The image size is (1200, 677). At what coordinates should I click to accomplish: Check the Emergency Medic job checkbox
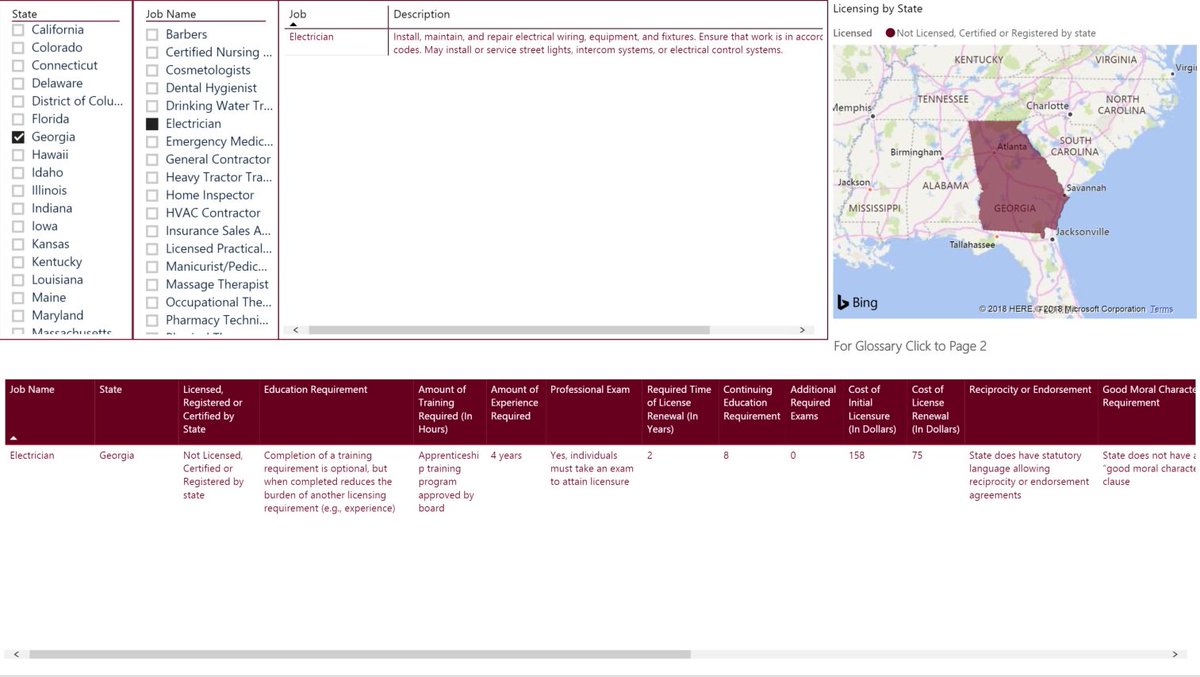pos(152,142)
